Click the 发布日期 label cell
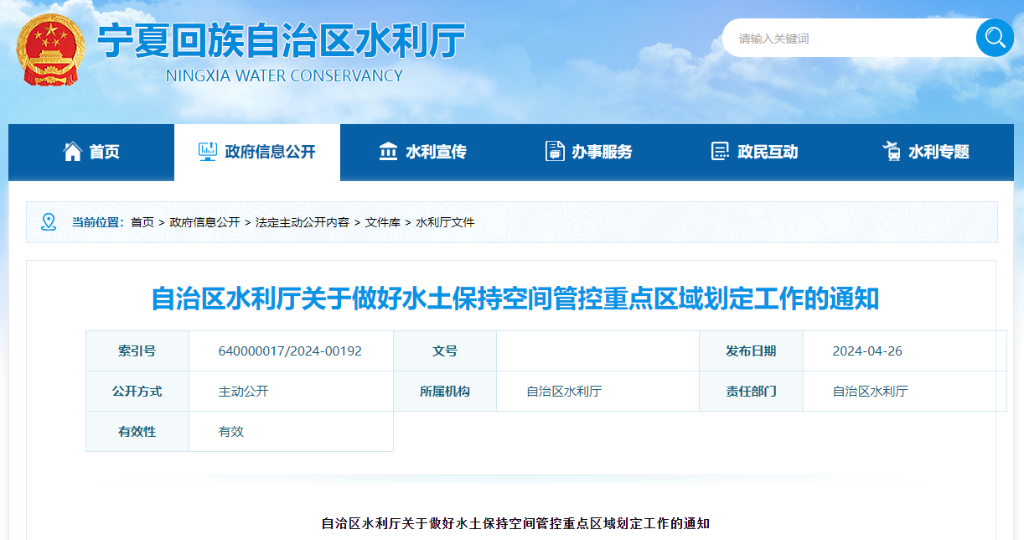 [x=751, y=351]
